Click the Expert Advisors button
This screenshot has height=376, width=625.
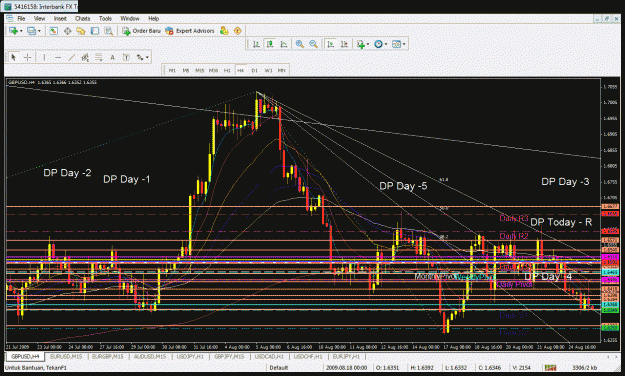tap(190, 31)
